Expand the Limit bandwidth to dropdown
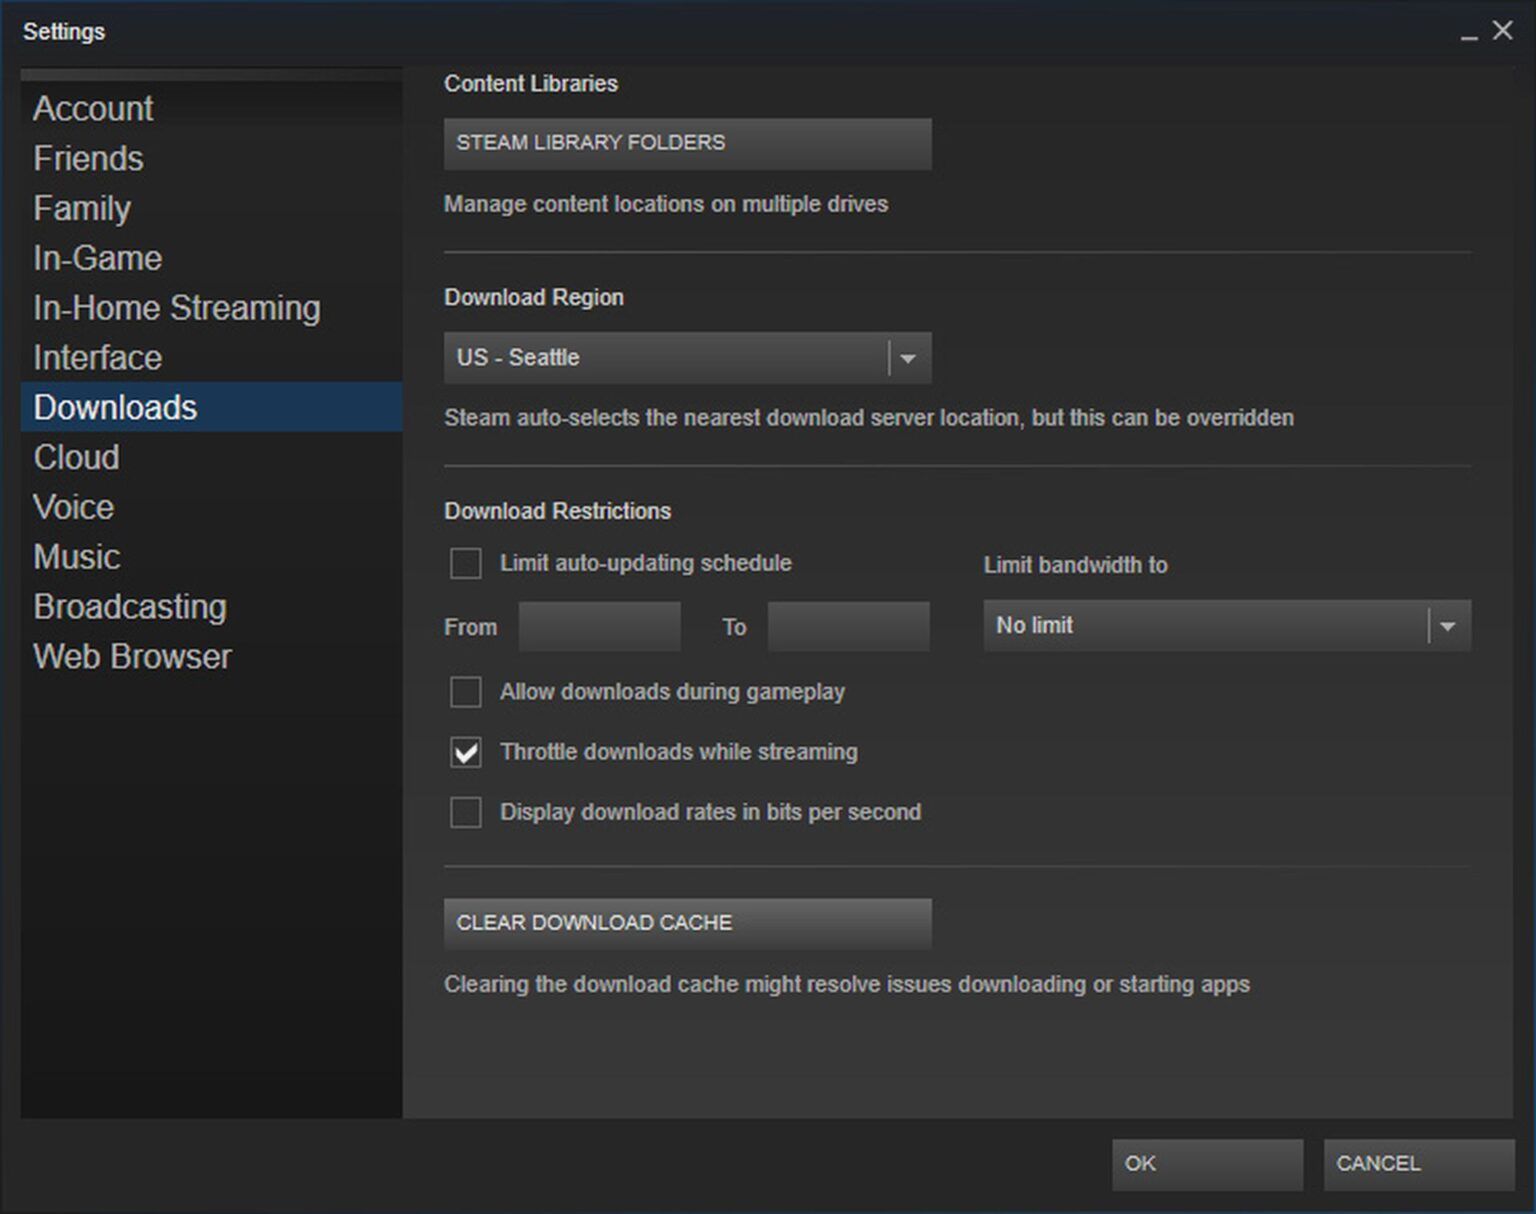 [1448, 626]
